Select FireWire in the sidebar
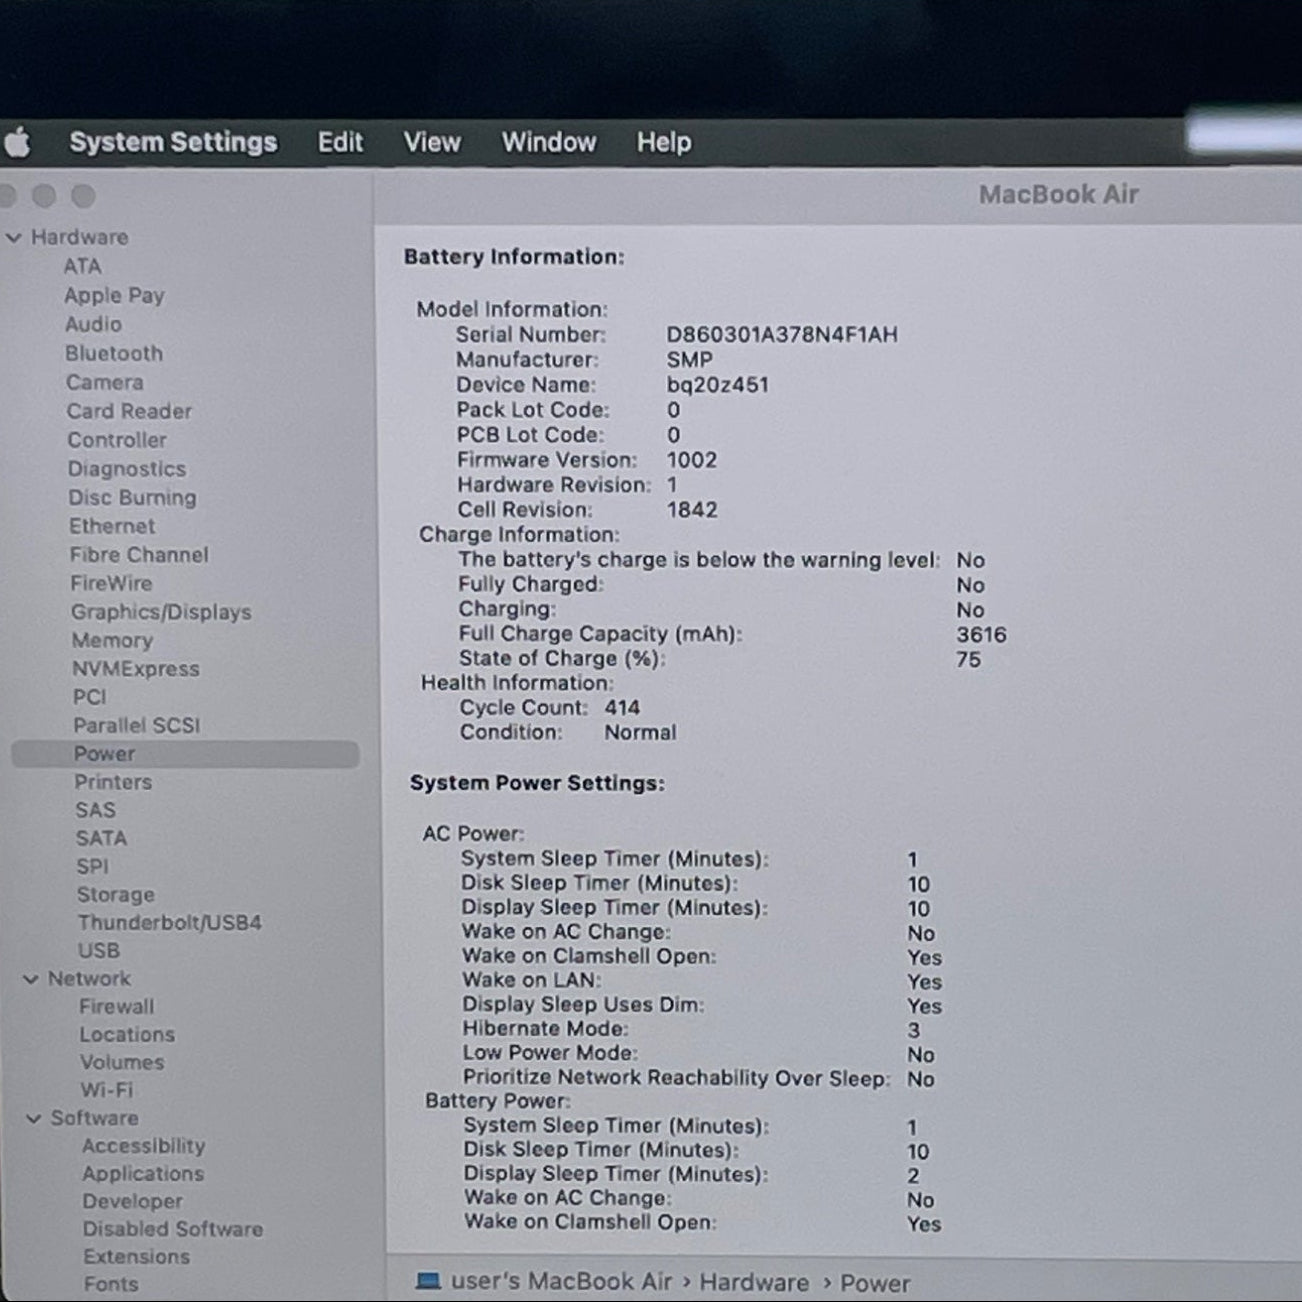Screen dimensions: 1302x1302 point(111,583)
